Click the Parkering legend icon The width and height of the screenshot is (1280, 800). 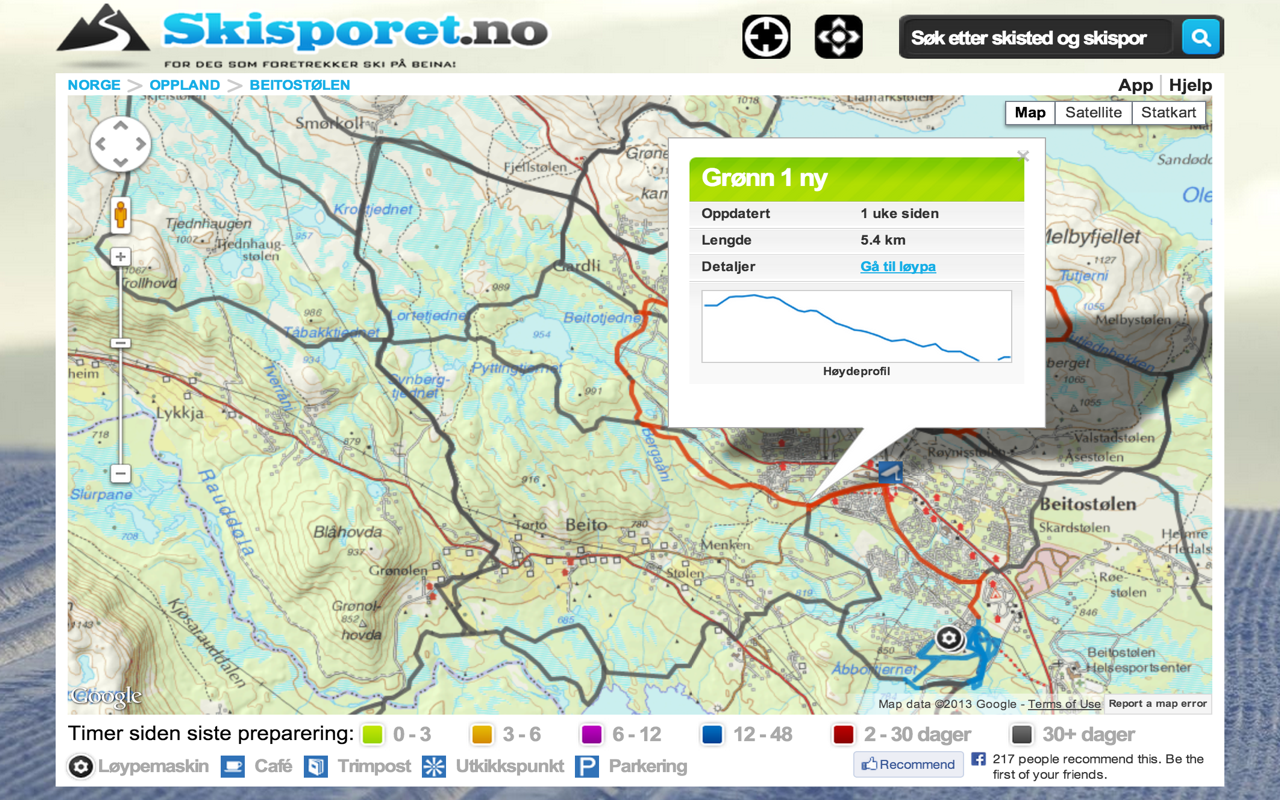click(587, 767)
